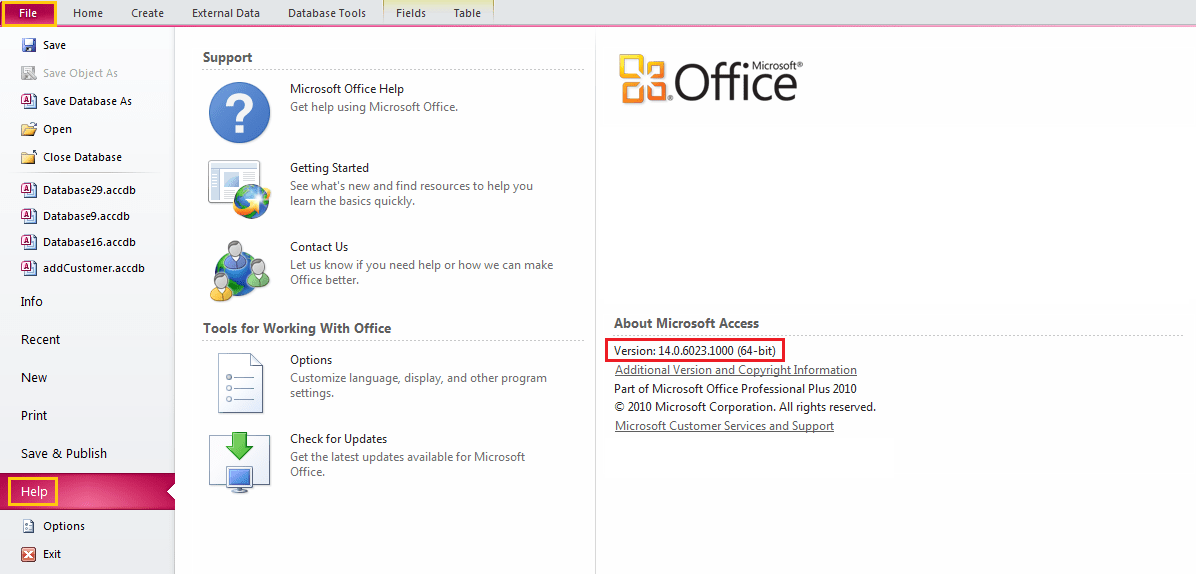
Task: Open the Database Tools tab
Action: tap(326, 13)
